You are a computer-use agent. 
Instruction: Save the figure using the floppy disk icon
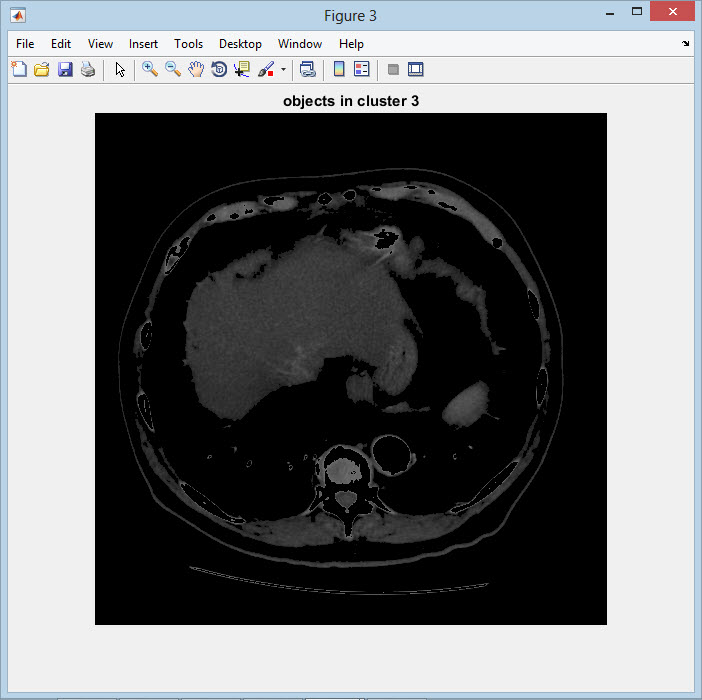coord(65,69)
